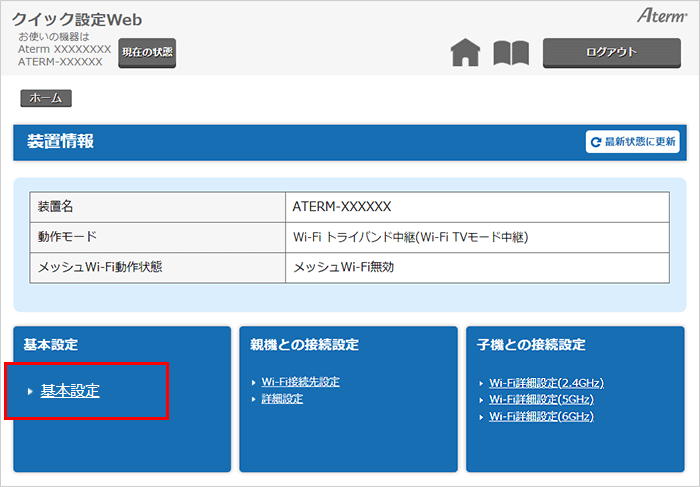The image size is (700, 487).
Task: Go to 詳細設定 under 親機との接続設定
Action: point(282,399)
